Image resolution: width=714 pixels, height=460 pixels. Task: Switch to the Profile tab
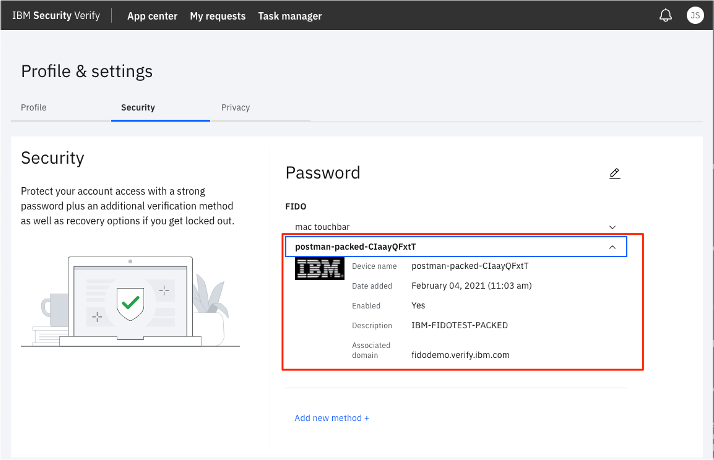[34, 107]
